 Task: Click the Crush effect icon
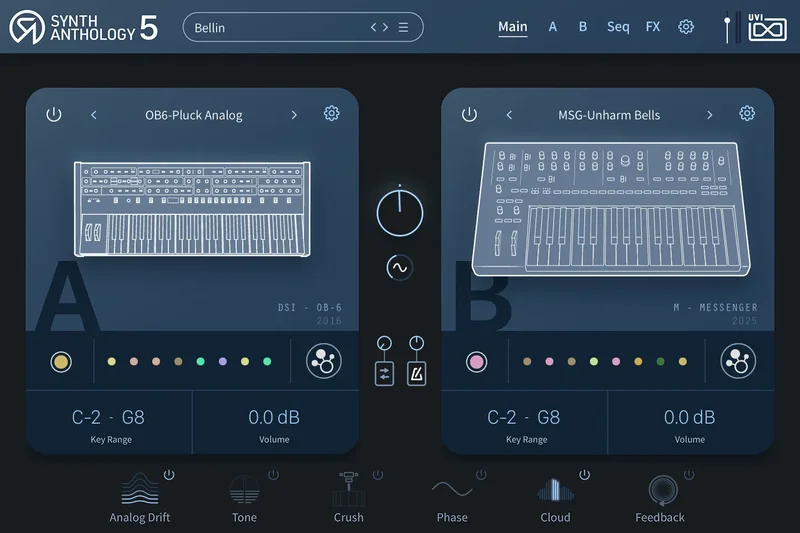point(348,489)
